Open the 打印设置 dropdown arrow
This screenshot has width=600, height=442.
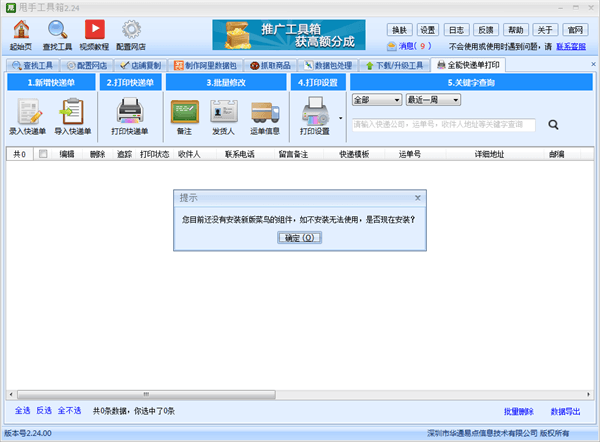(342, 118)
